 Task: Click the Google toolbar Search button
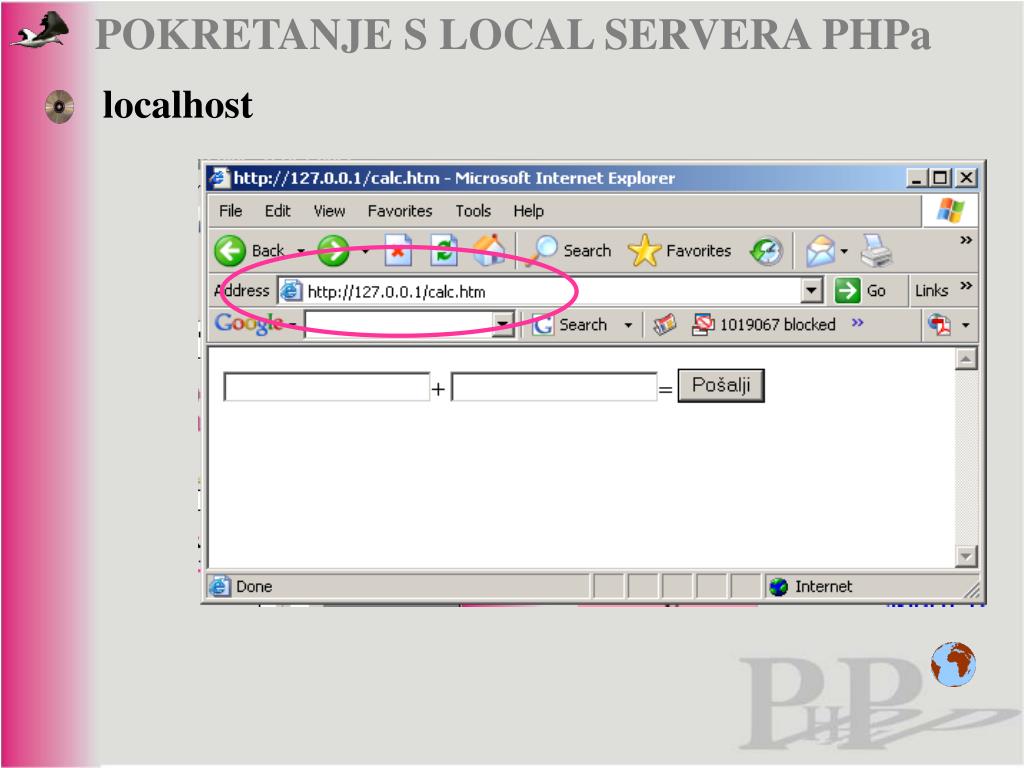(570, 325)
